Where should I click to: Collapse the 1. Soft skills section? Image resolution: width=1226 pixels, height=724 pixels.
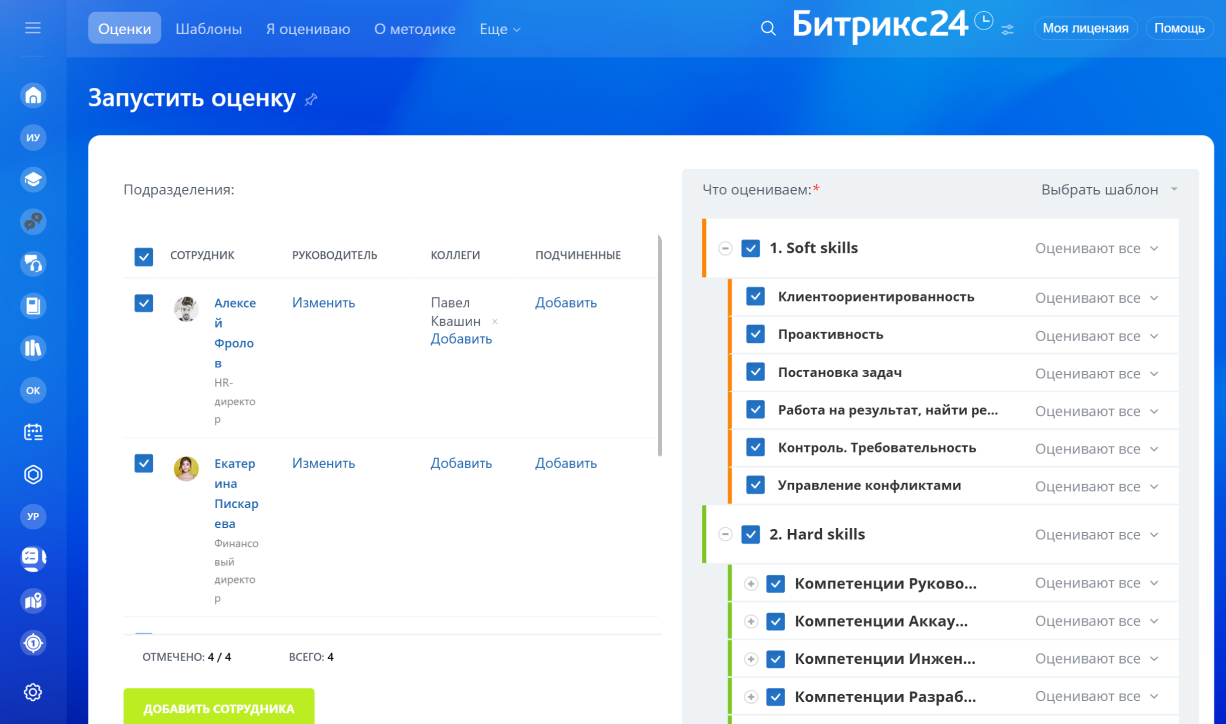coord(725,248)
